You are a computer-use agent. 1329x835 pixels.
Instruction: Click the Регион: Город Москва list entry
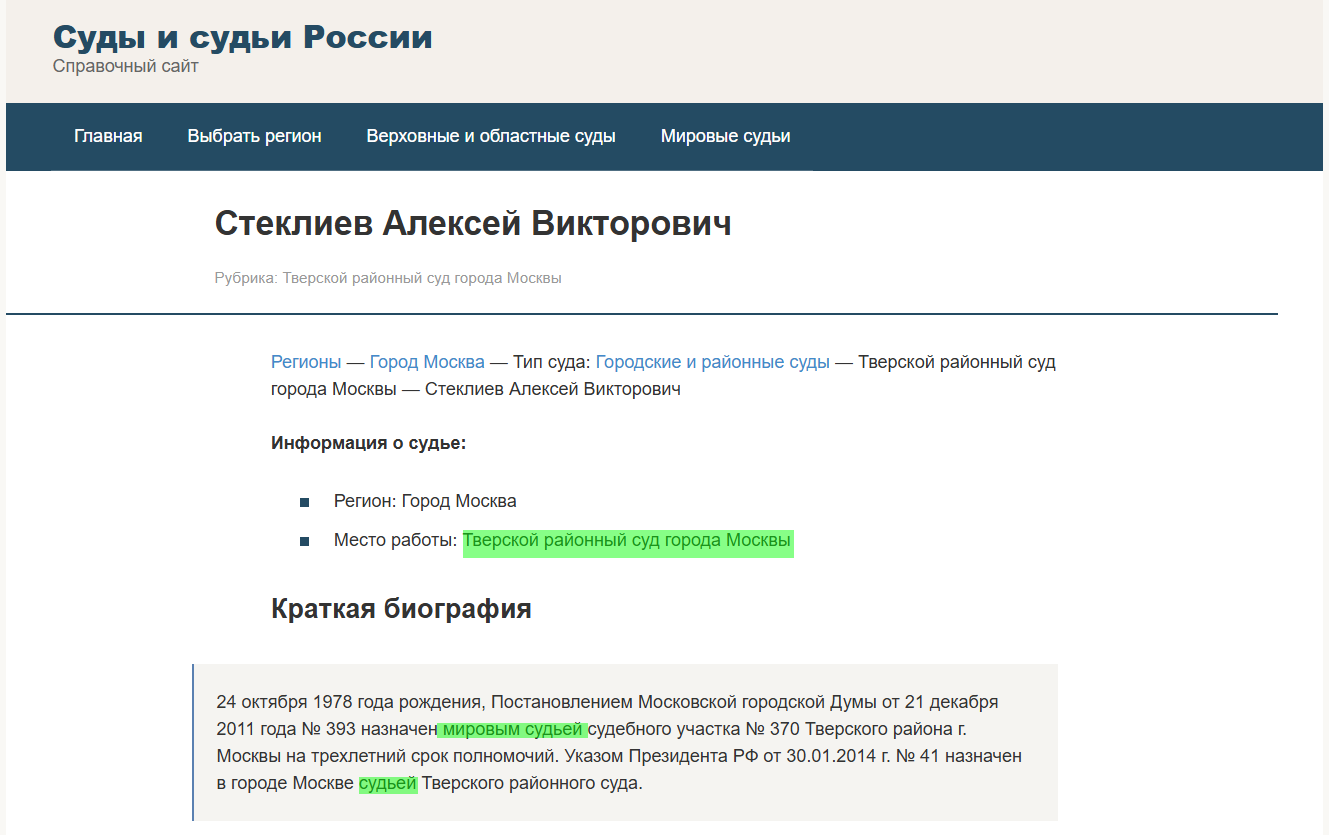423,500
